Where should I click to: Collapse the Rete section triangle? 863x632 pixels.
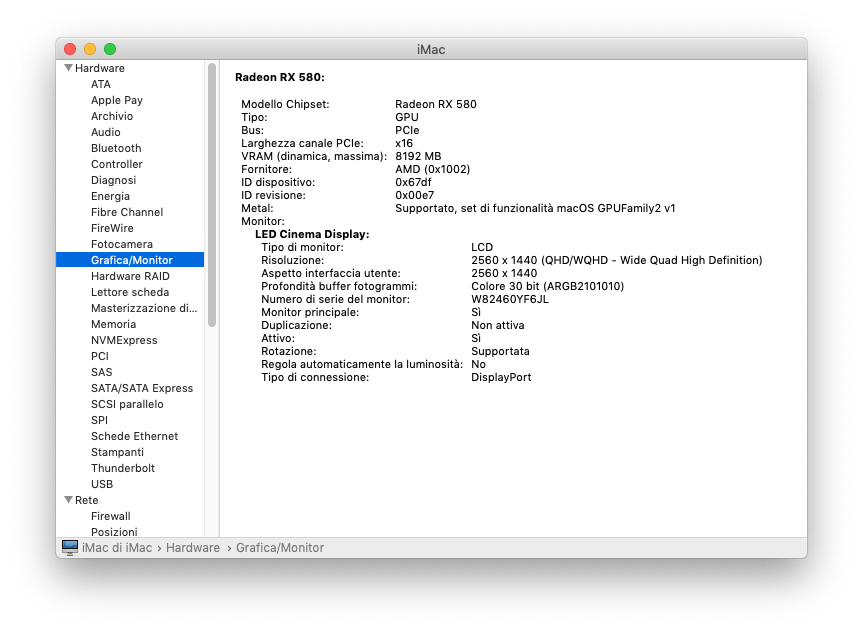68,500
